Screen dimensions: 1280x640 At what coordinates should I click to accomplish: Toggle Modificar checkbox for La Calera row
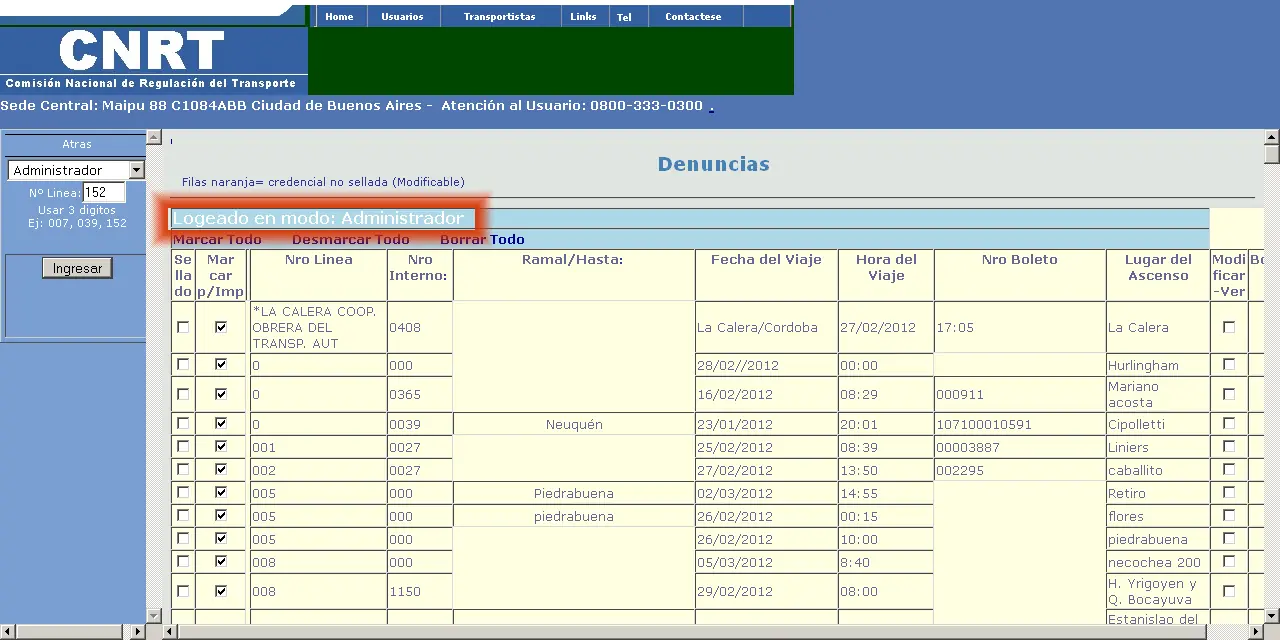click(x=1229, y=327)
